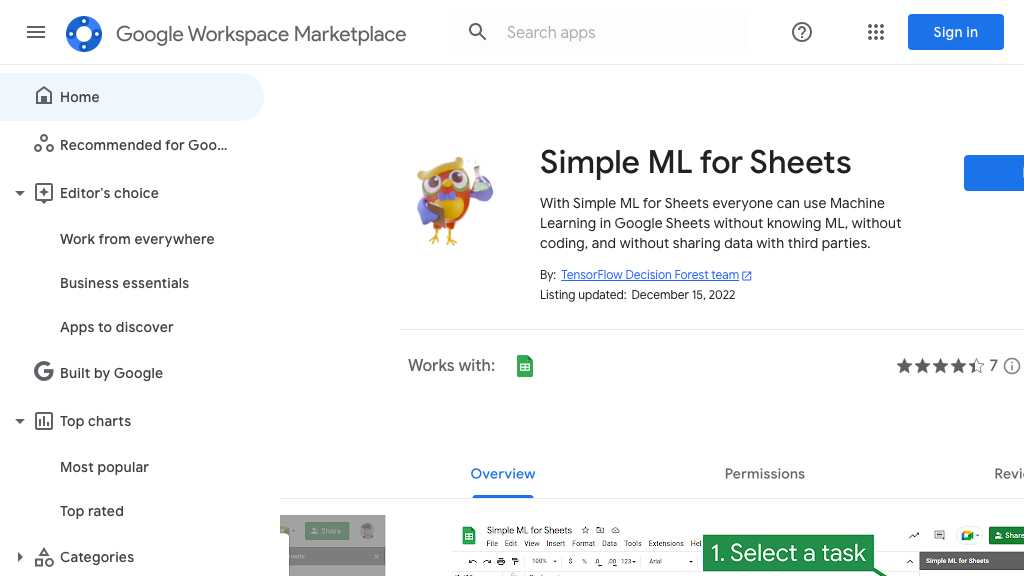1024x576 pixels.
Task: Click the Simple ML owl app logo
Action: click(x=453, y=197)
